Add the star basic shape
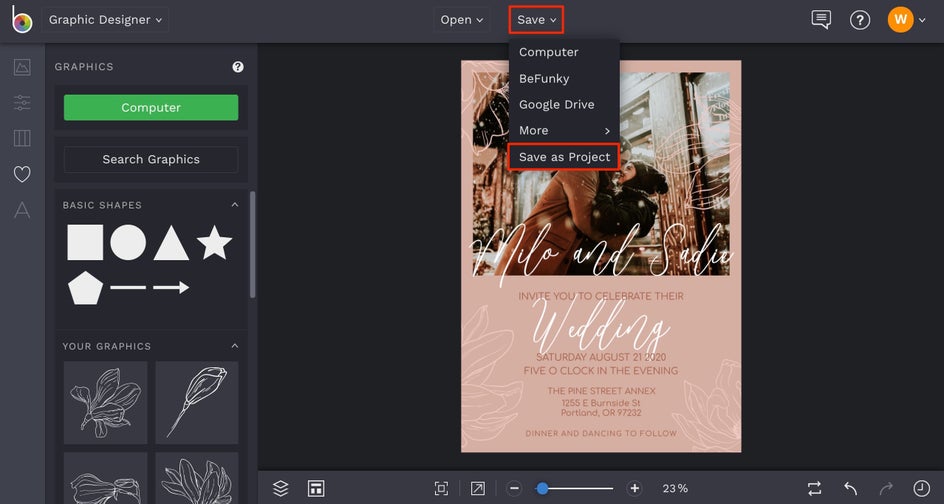Image resolution: width=944 pixels, height=504 pixels. tap(214, 243)
